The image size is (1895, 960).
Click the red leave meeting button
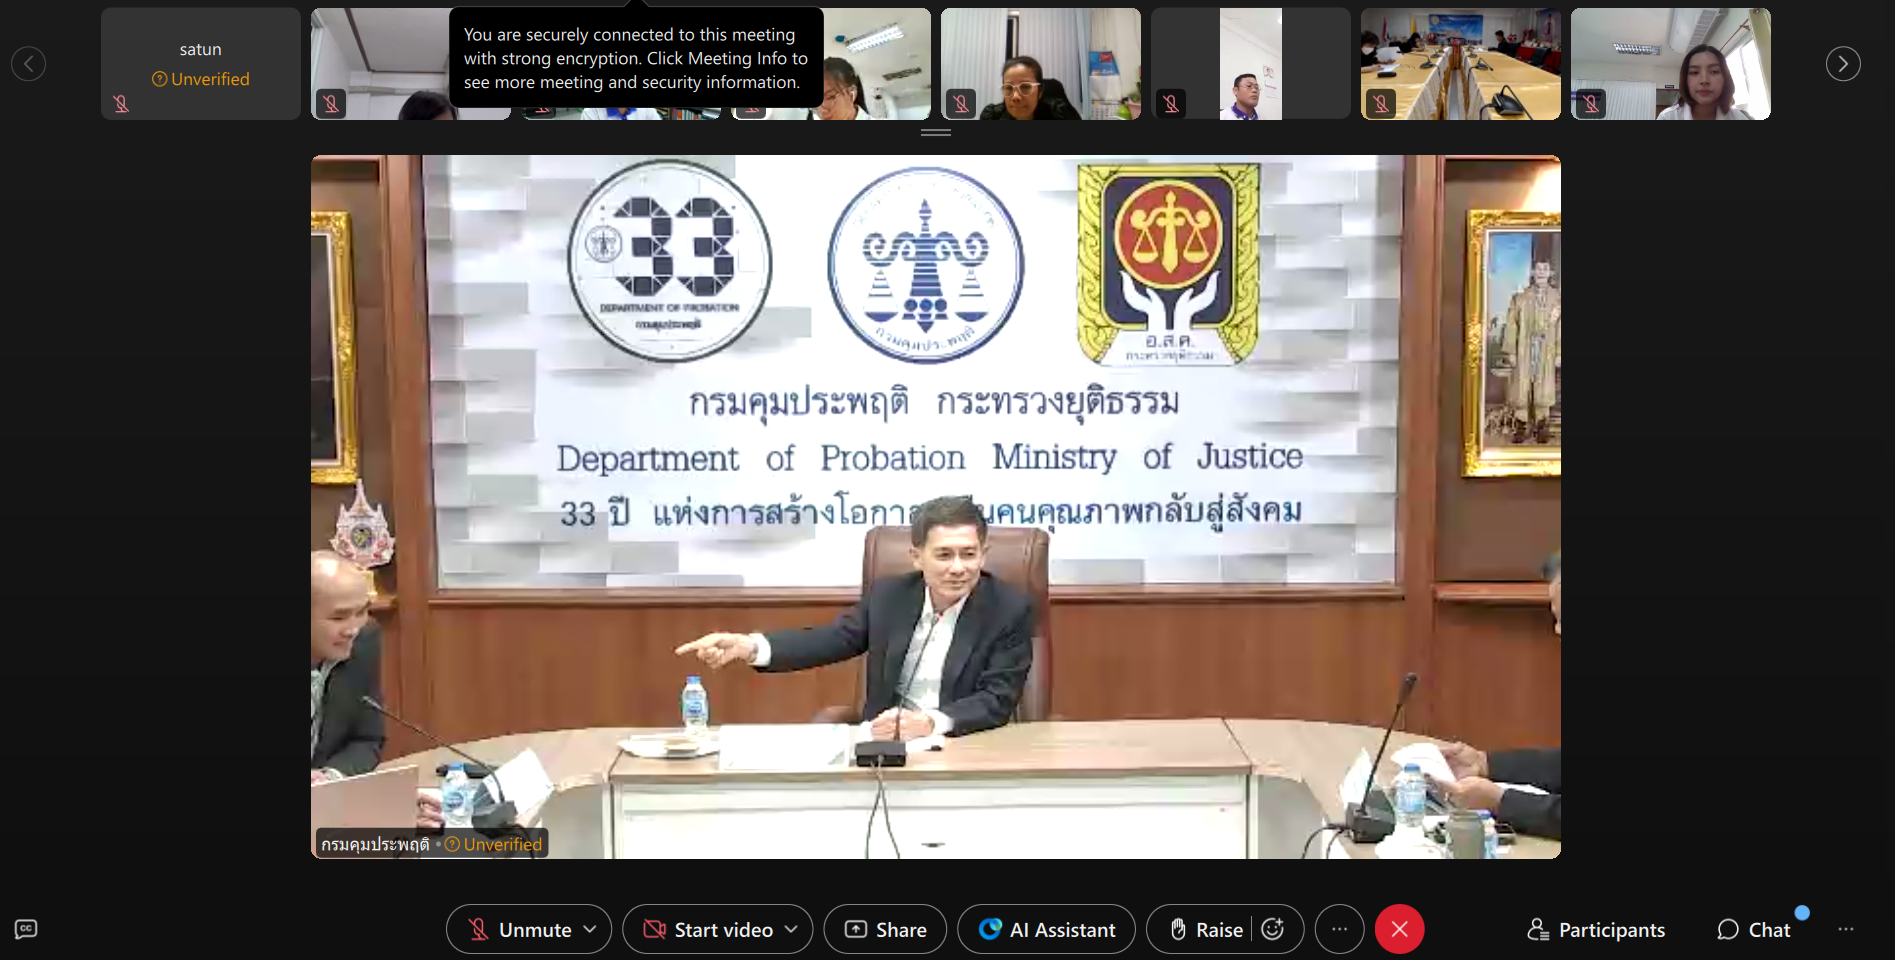pos(1399,930)
